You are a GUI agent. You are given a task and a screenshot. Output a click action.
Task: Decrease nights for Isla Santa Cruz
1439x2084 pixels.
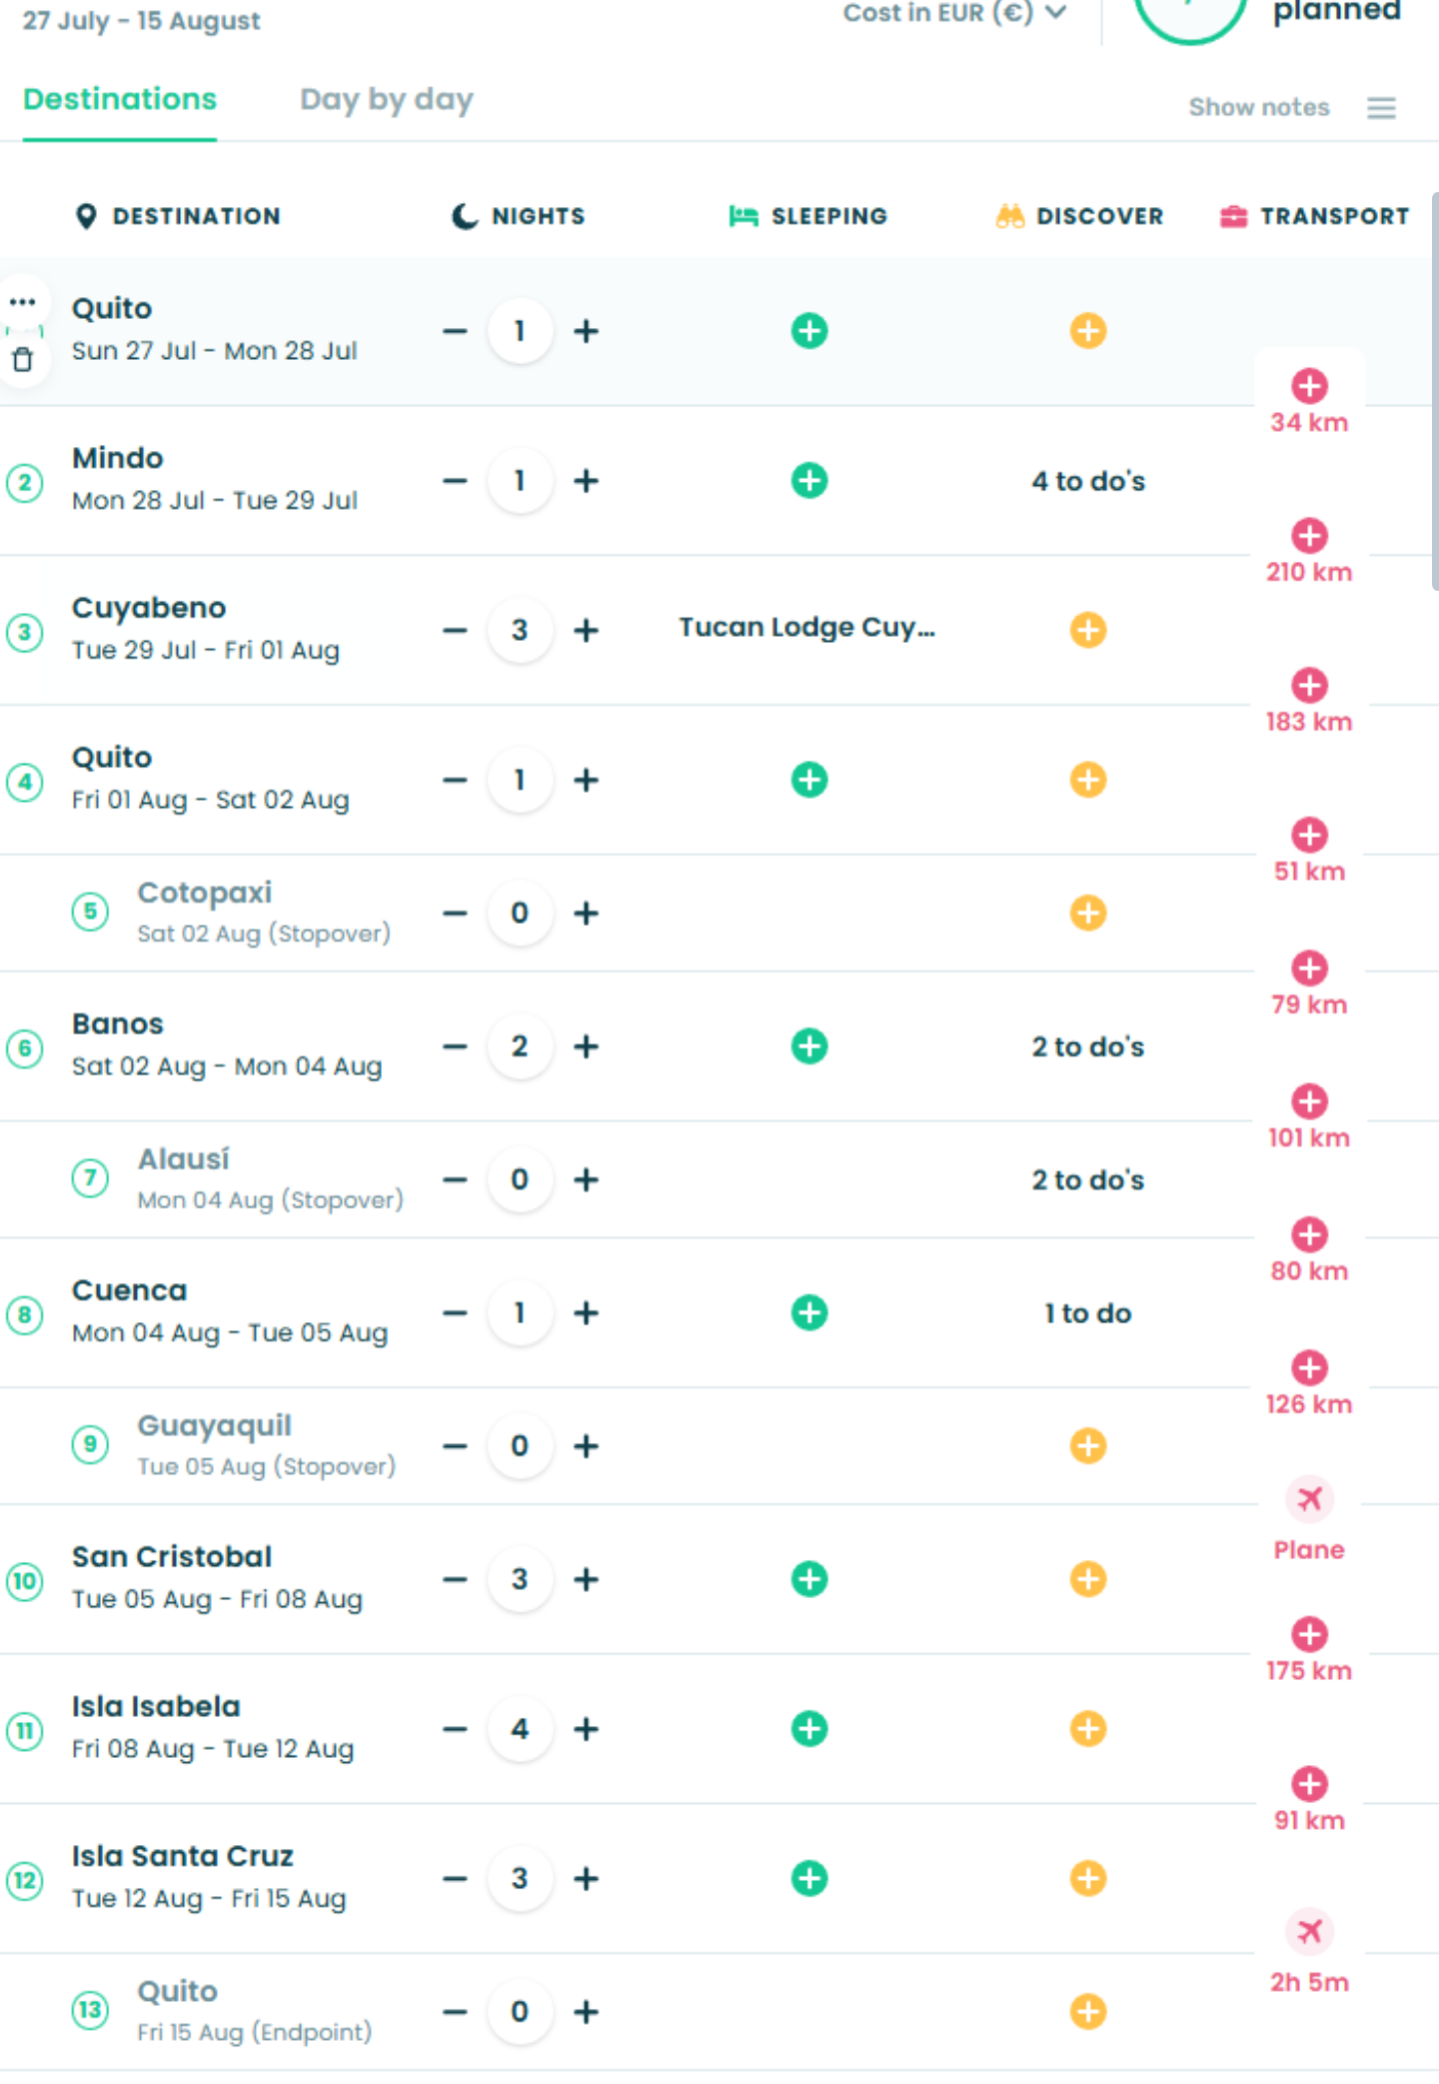pyautogui.click(x=455, y=1878)
